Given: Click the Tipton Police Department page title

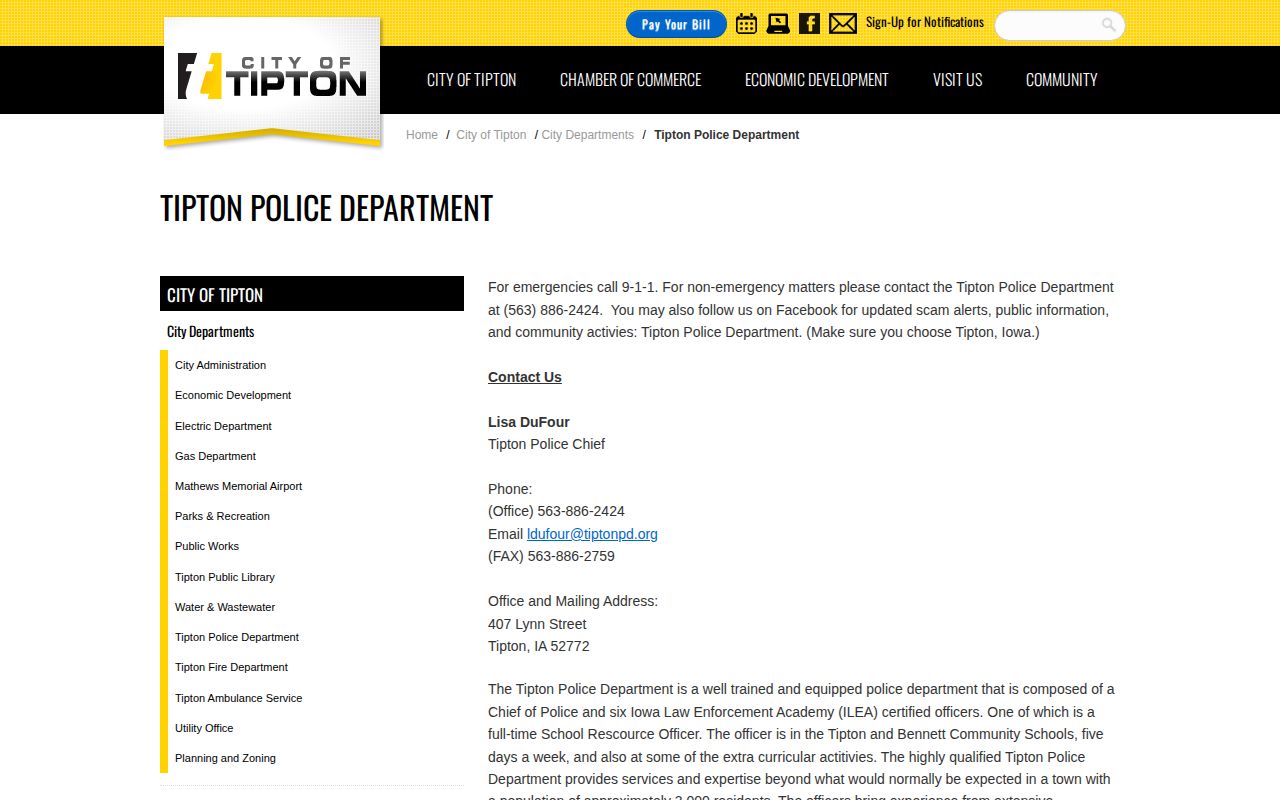Looking at the screenshot, I should tap(326, 208).
